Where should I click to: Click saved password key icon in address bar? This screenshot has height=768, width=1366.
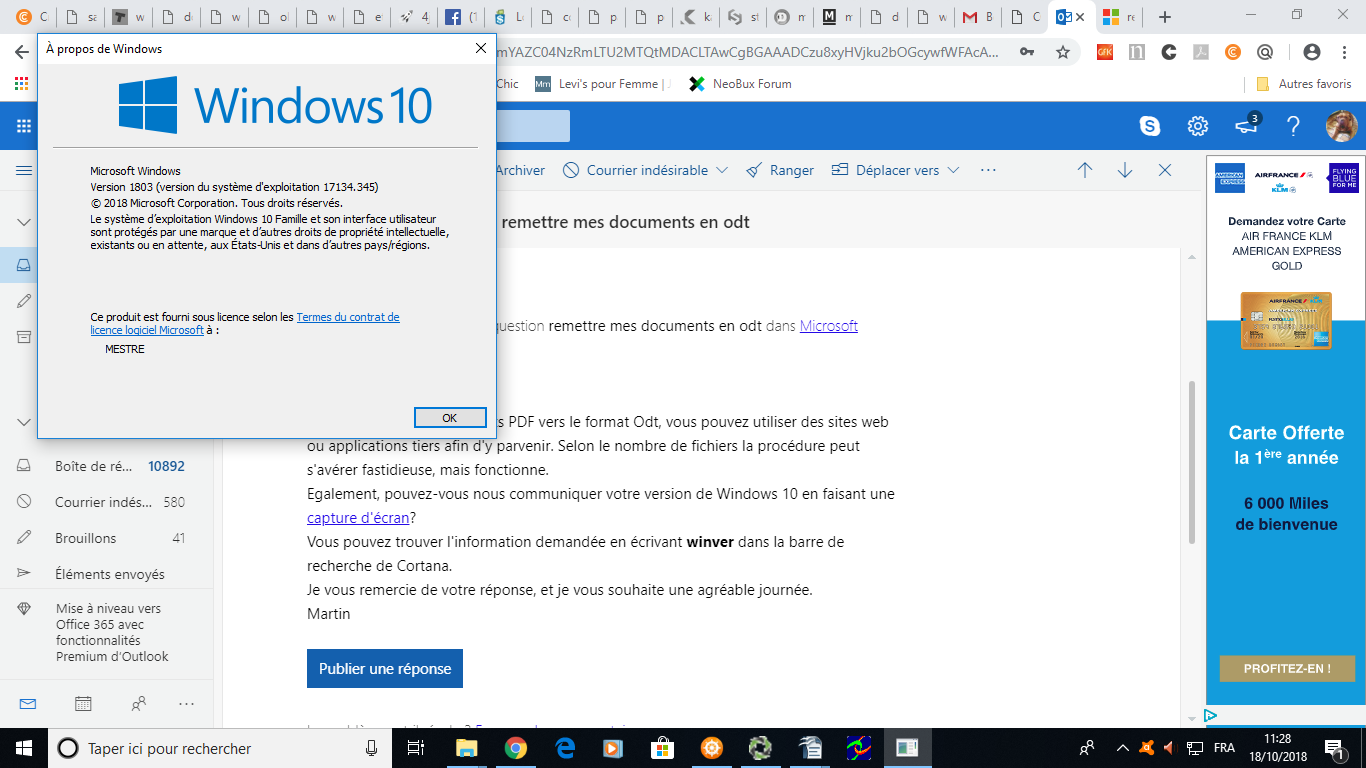1027,52
